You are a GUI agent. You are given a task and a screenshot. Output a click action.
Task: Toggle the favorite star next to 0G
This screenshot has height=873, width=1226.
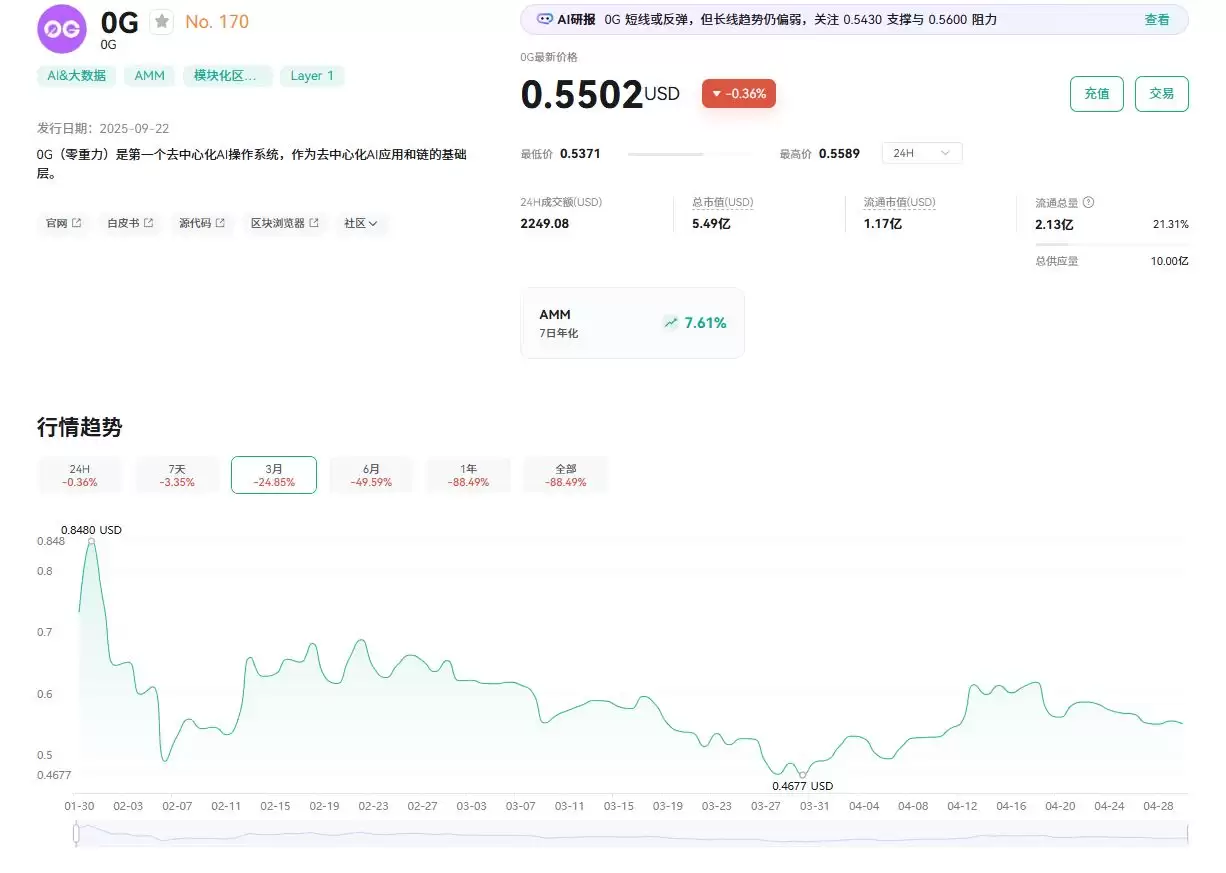(x=161, y=22)
